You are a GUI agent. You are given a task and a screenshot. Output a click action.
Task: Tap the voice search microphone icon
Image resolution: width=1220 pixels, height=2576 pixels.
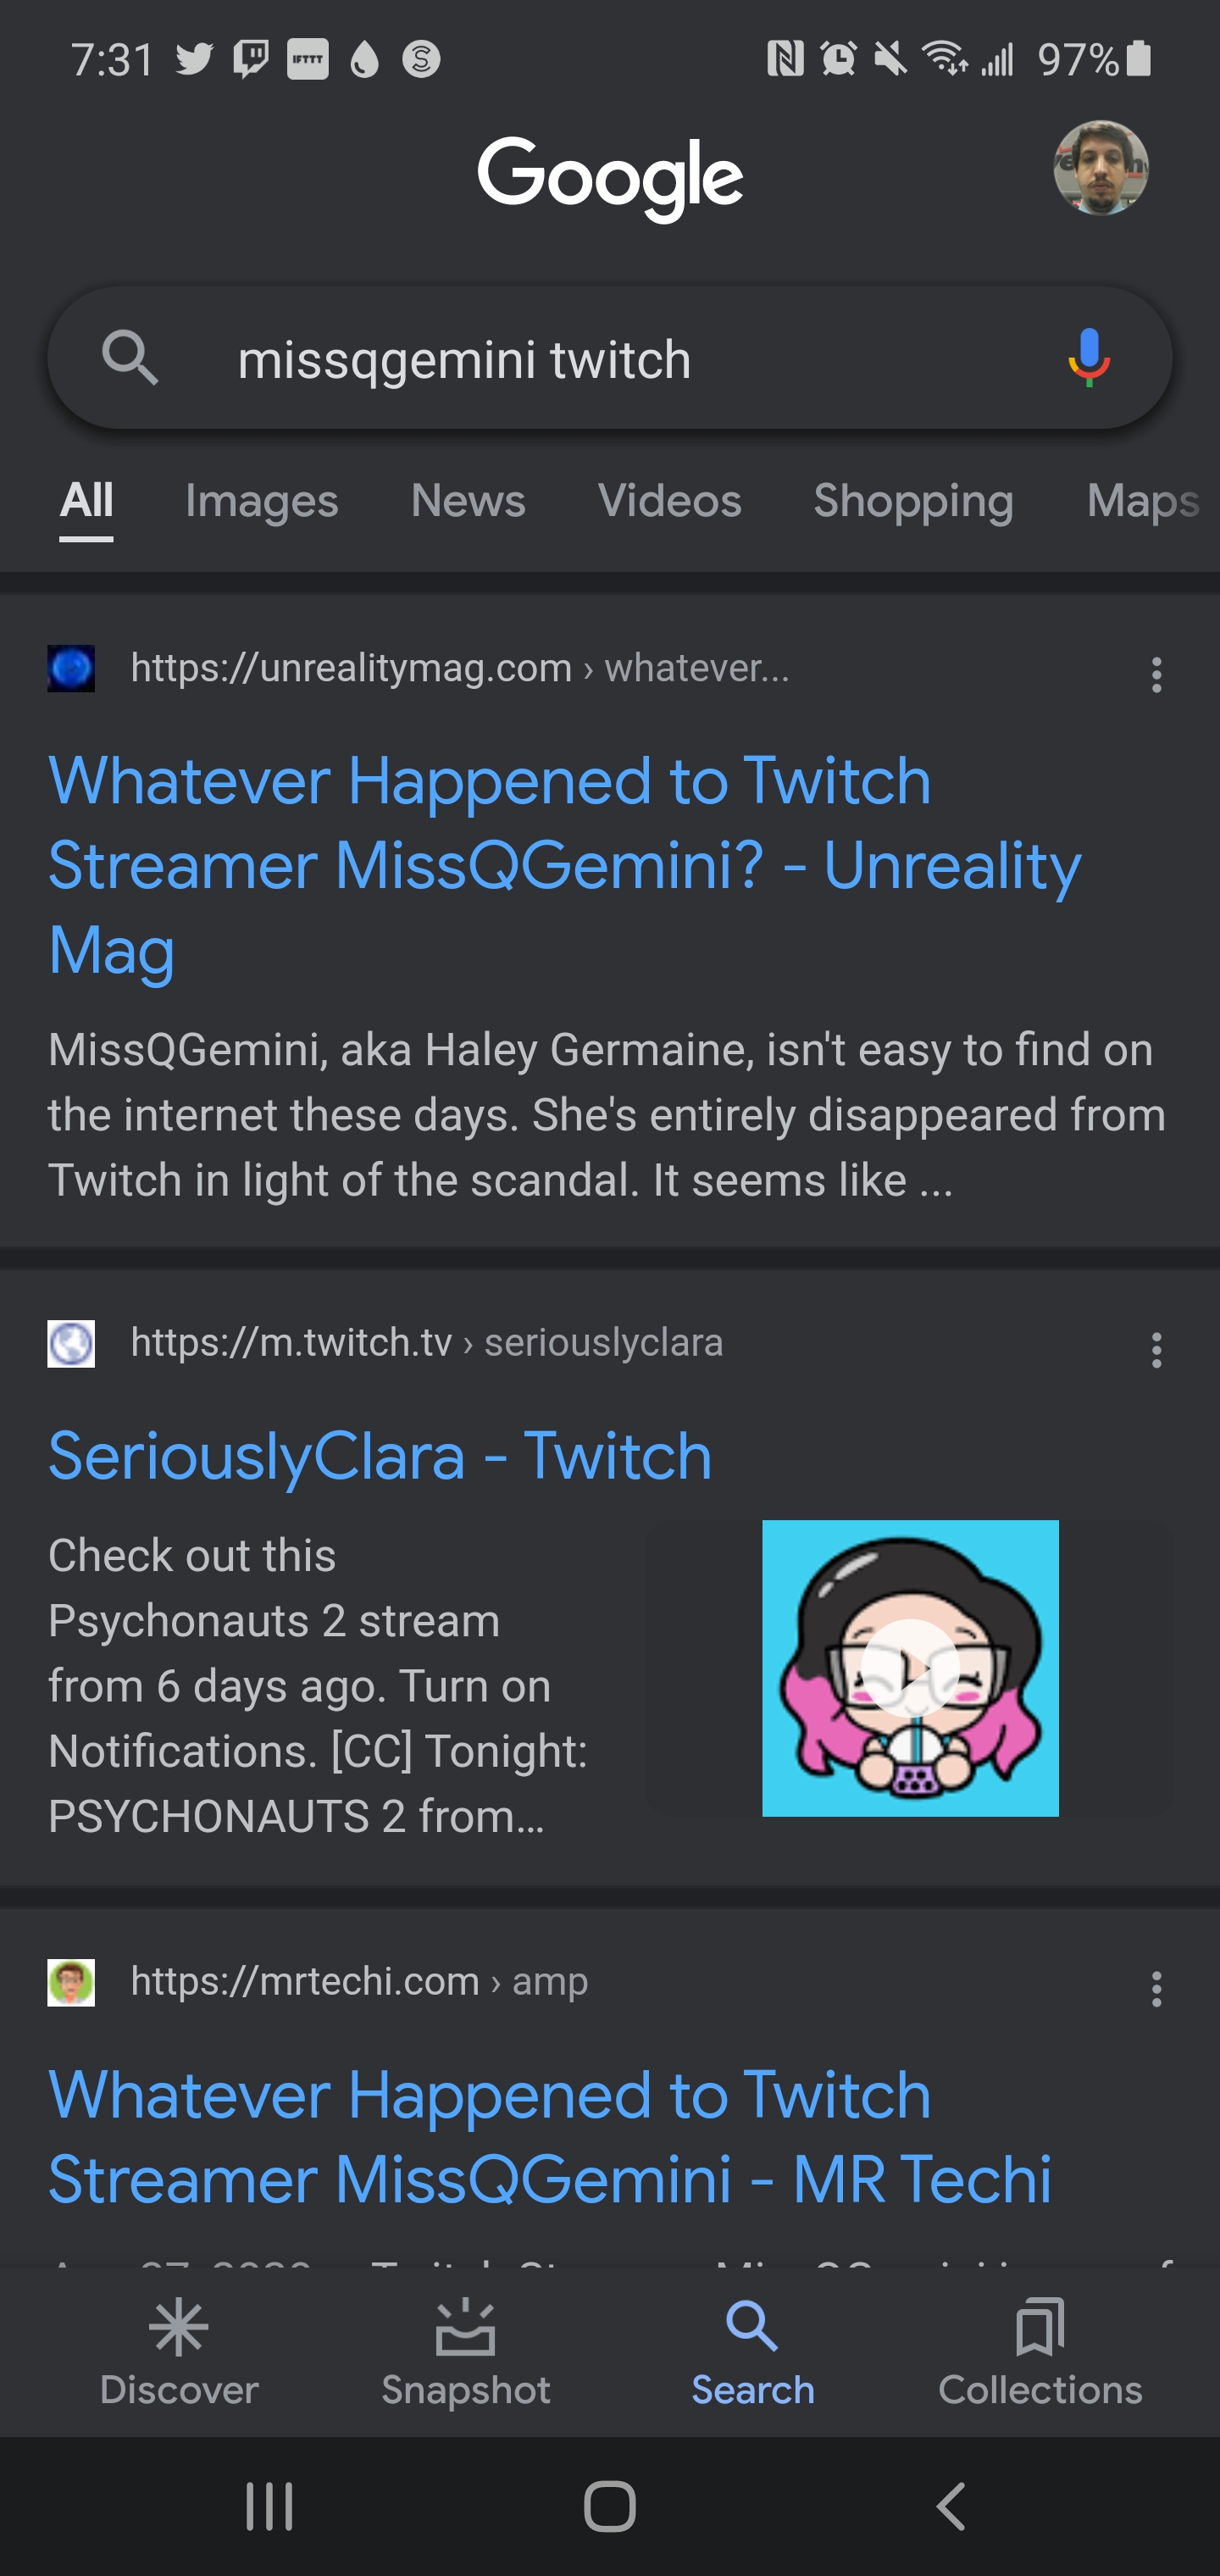pos(1088,358)
